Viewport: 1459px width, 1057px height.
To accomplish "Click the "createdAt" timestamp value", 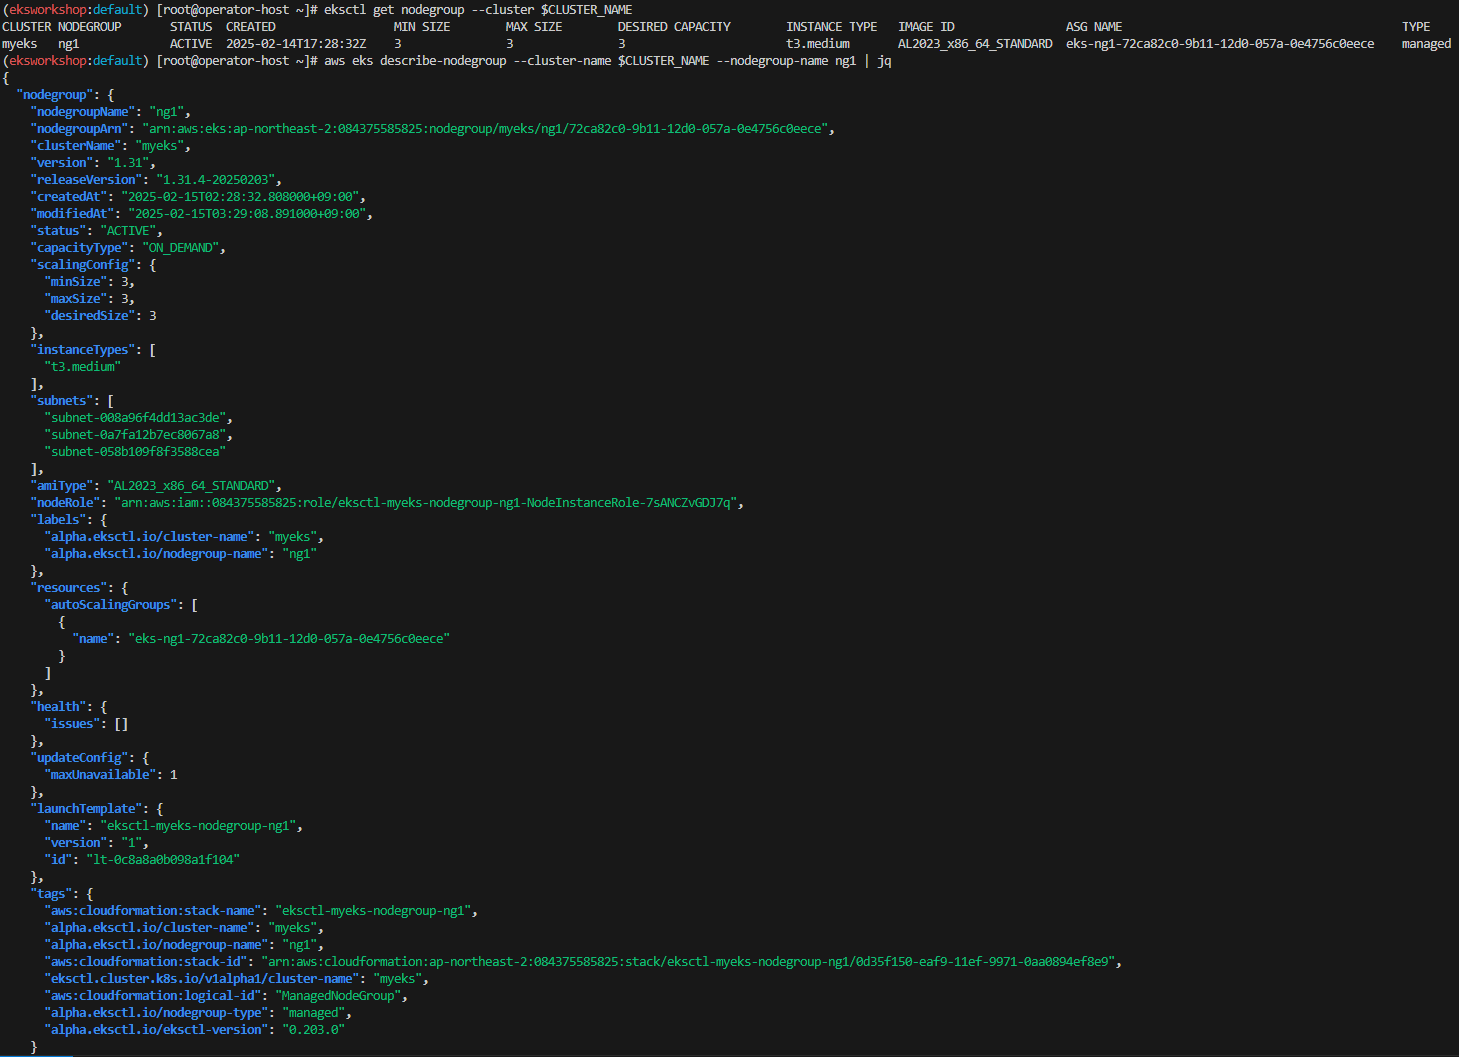I will pos(240,197).
